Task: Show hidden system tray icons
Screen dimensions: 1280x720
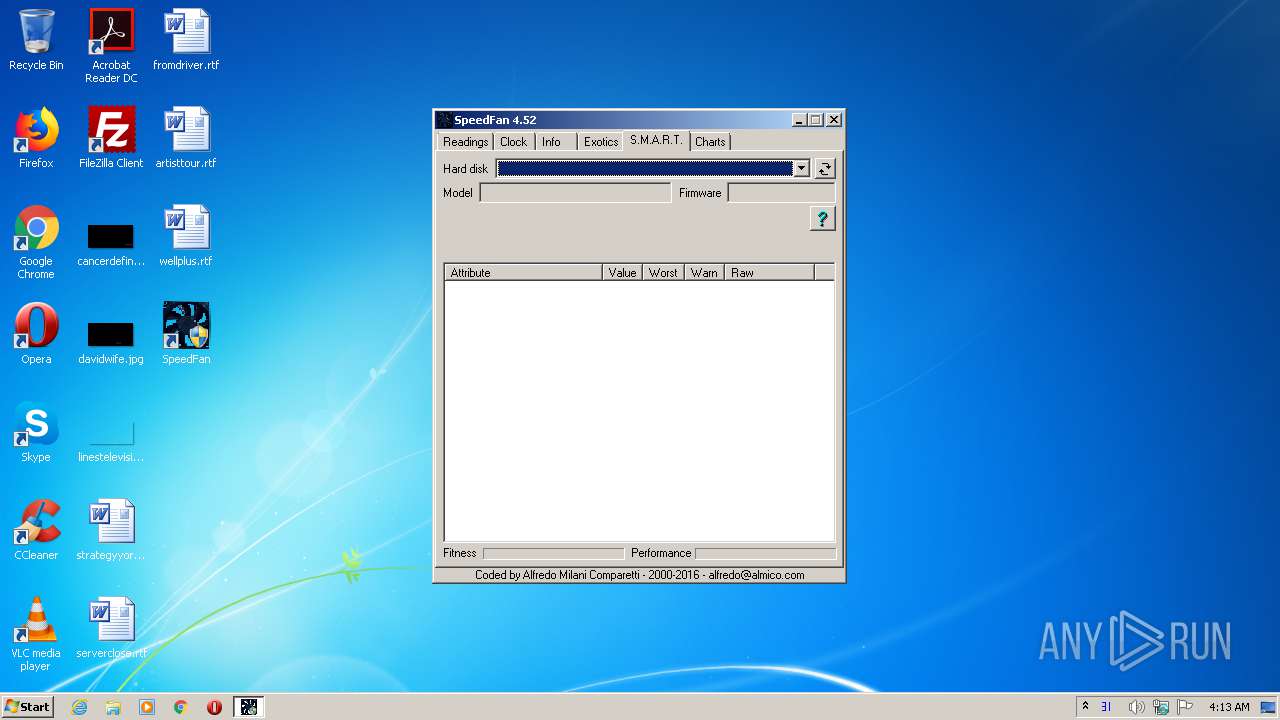Action: 1085,707
